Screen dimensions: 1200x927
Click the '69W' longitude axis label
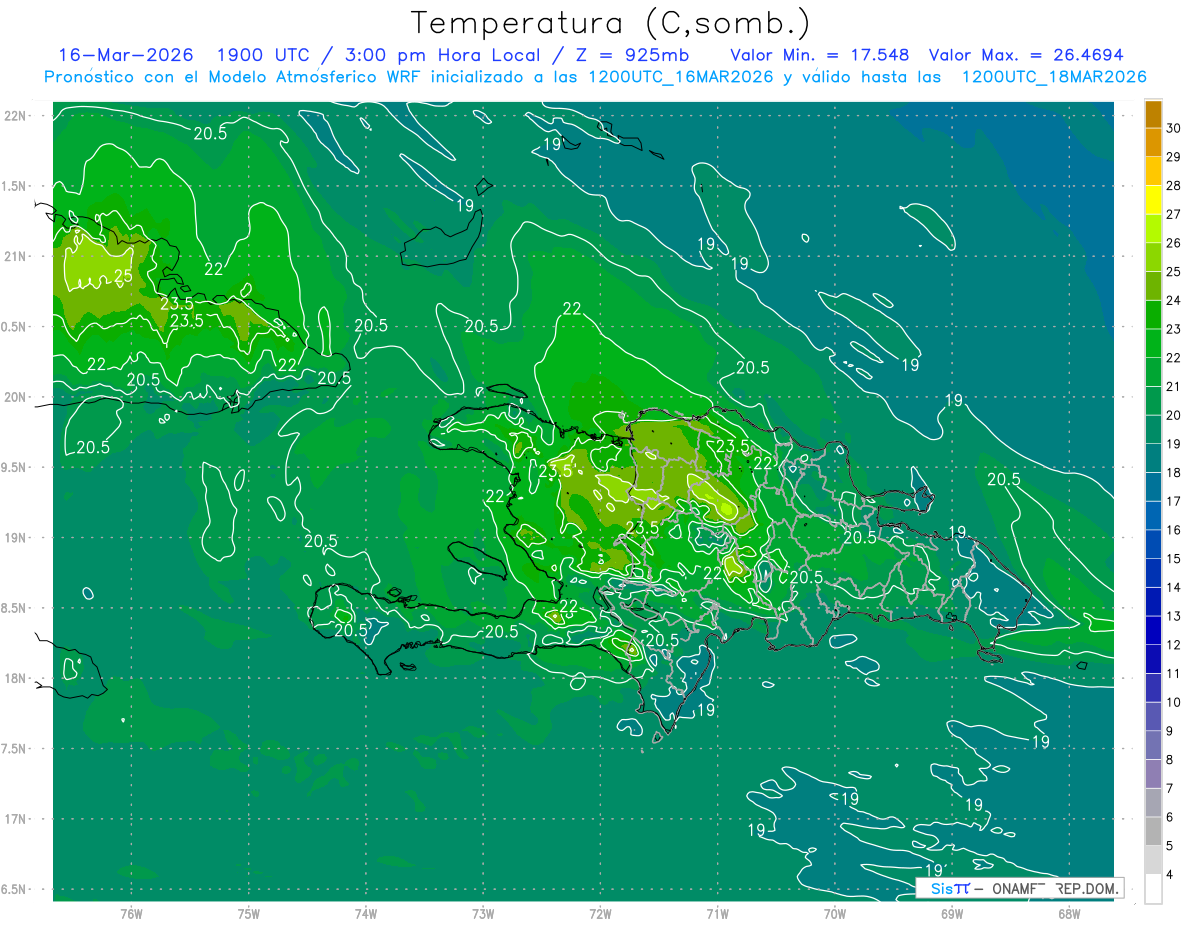pyautogui.click(x=952, y=914)
